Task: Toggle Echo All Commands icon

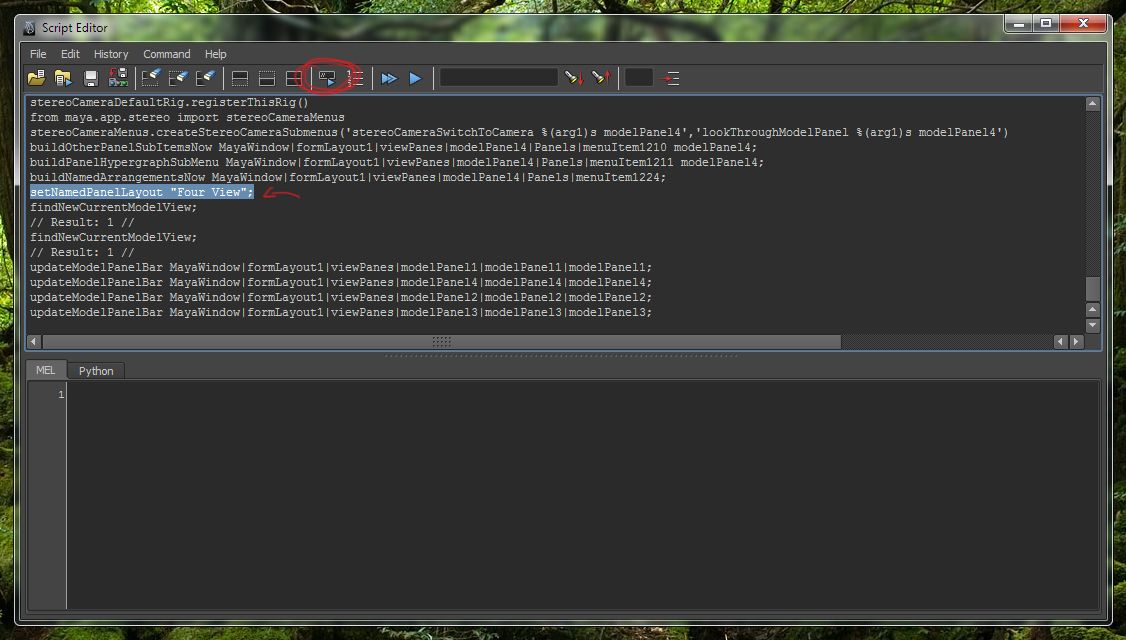Action: click(x=327, y=78)
